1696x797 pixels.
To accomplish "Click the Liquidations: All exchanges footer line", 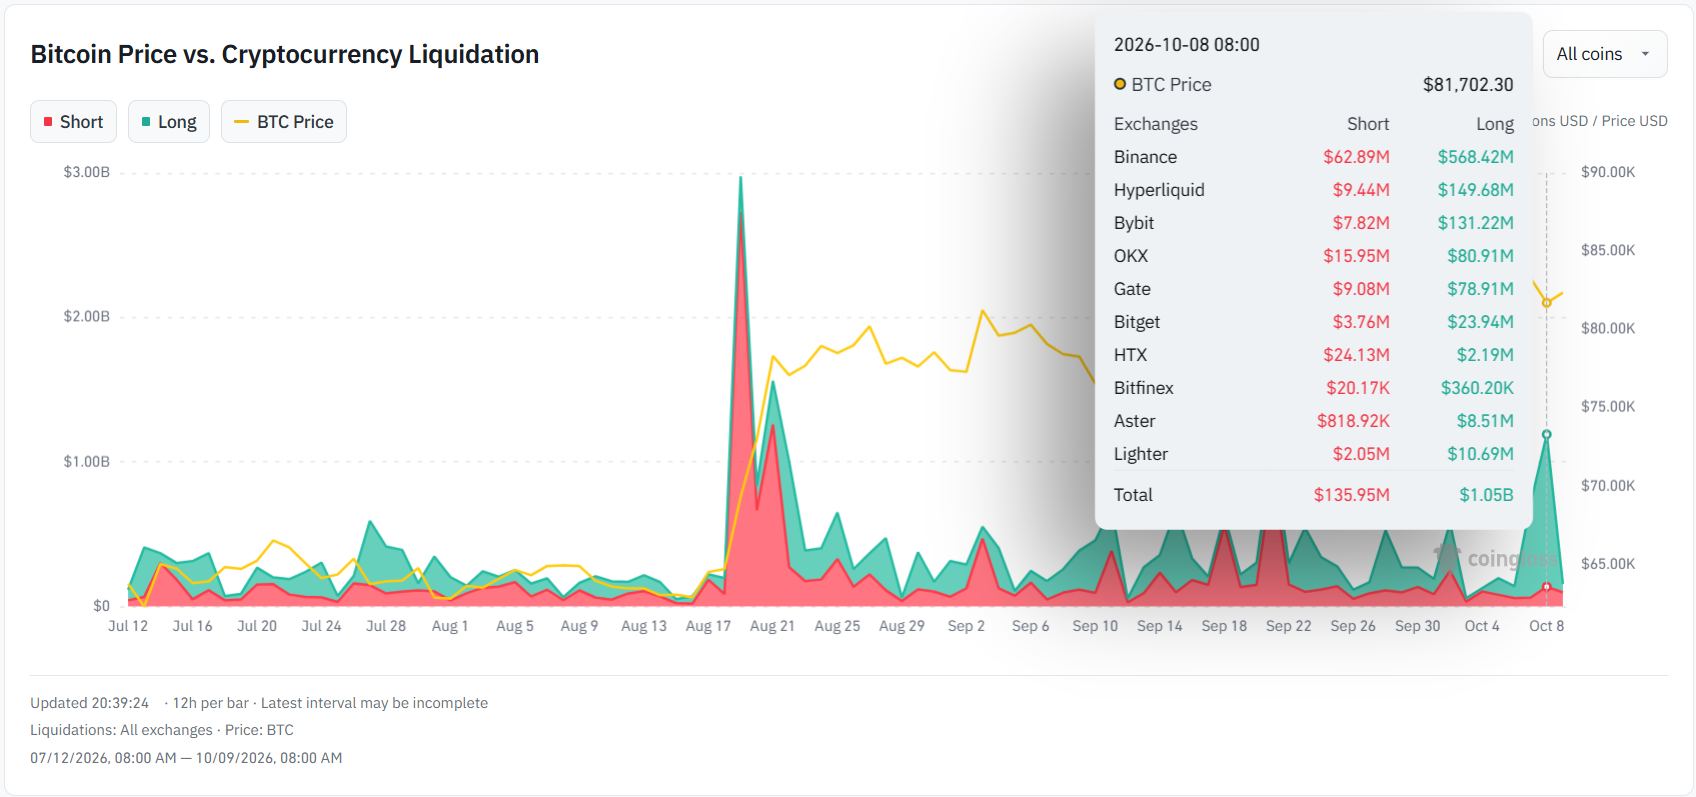I will 162,730.
